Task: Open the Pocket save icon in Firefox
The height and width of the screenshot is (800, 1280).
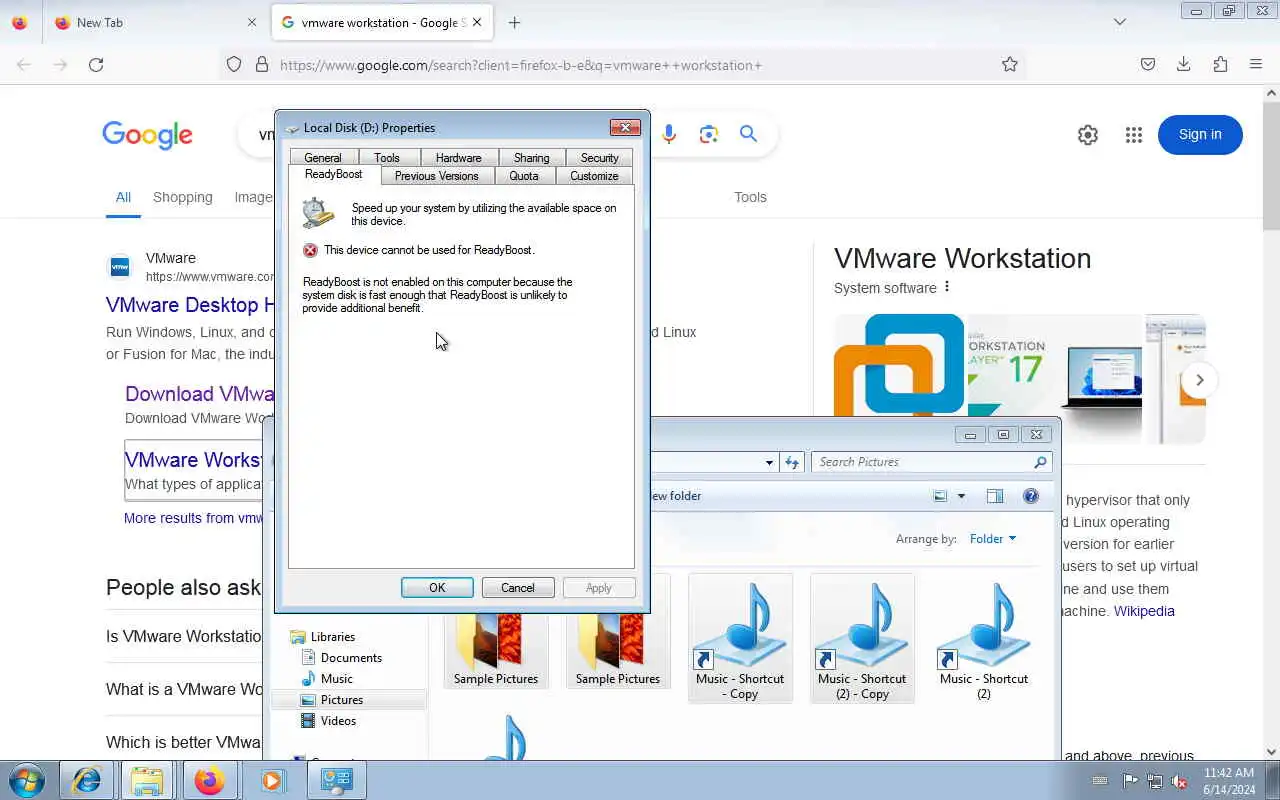Action: [x=1148, y=64]
